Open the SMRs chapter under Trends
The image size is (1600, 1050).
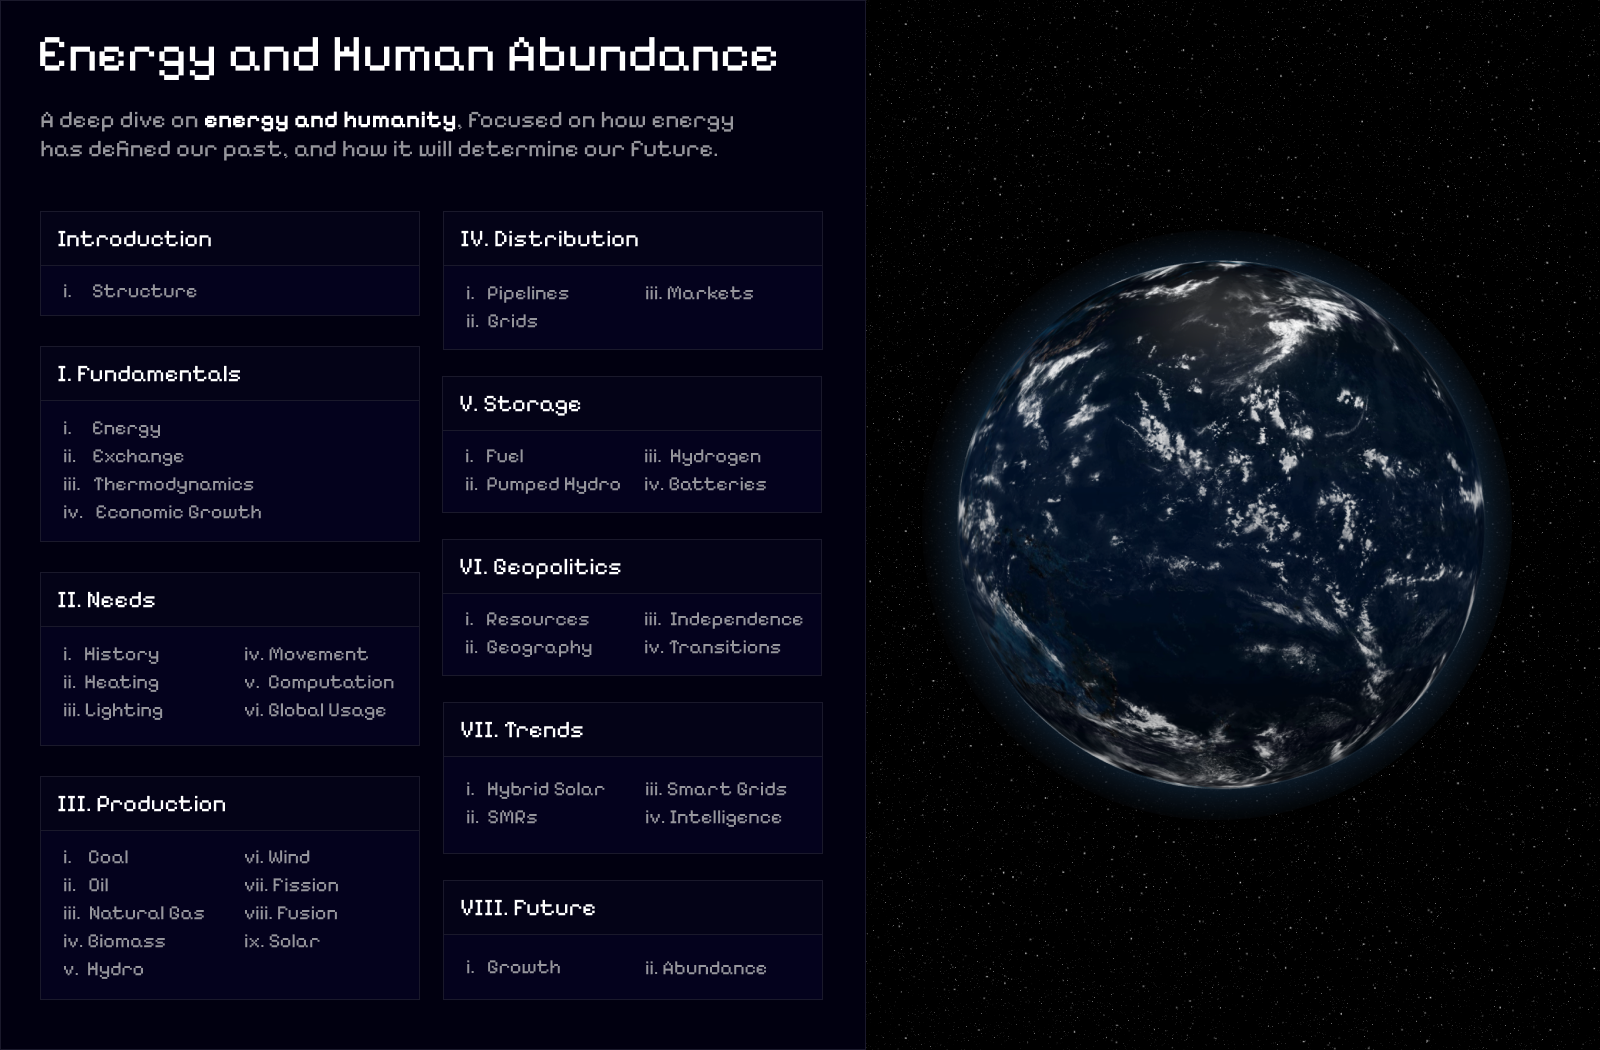pos(511,817)
